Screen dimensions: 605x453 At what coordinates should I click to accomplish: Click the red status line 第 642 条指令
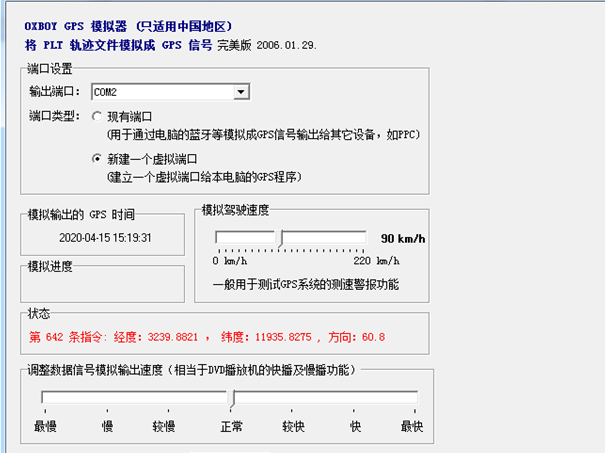(207, 337)
